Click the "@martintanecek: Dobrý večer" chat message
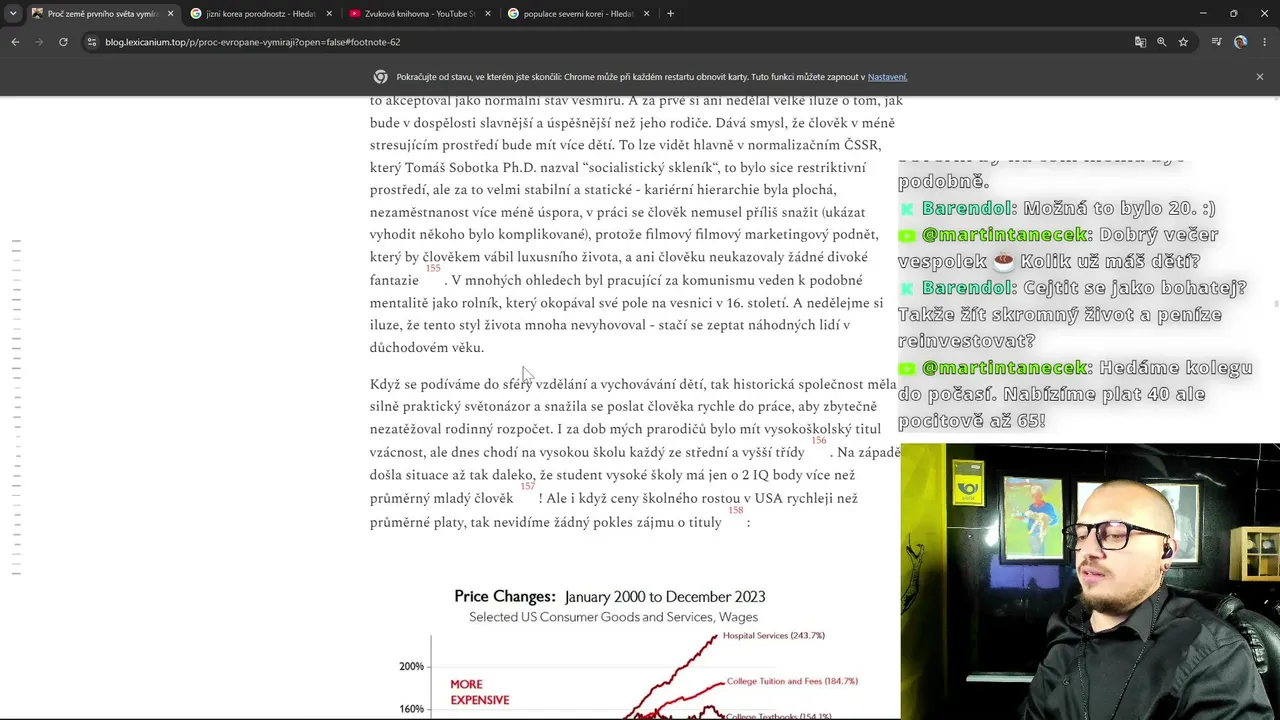The image size is (1280, 720). click(x=1058, y=248)
